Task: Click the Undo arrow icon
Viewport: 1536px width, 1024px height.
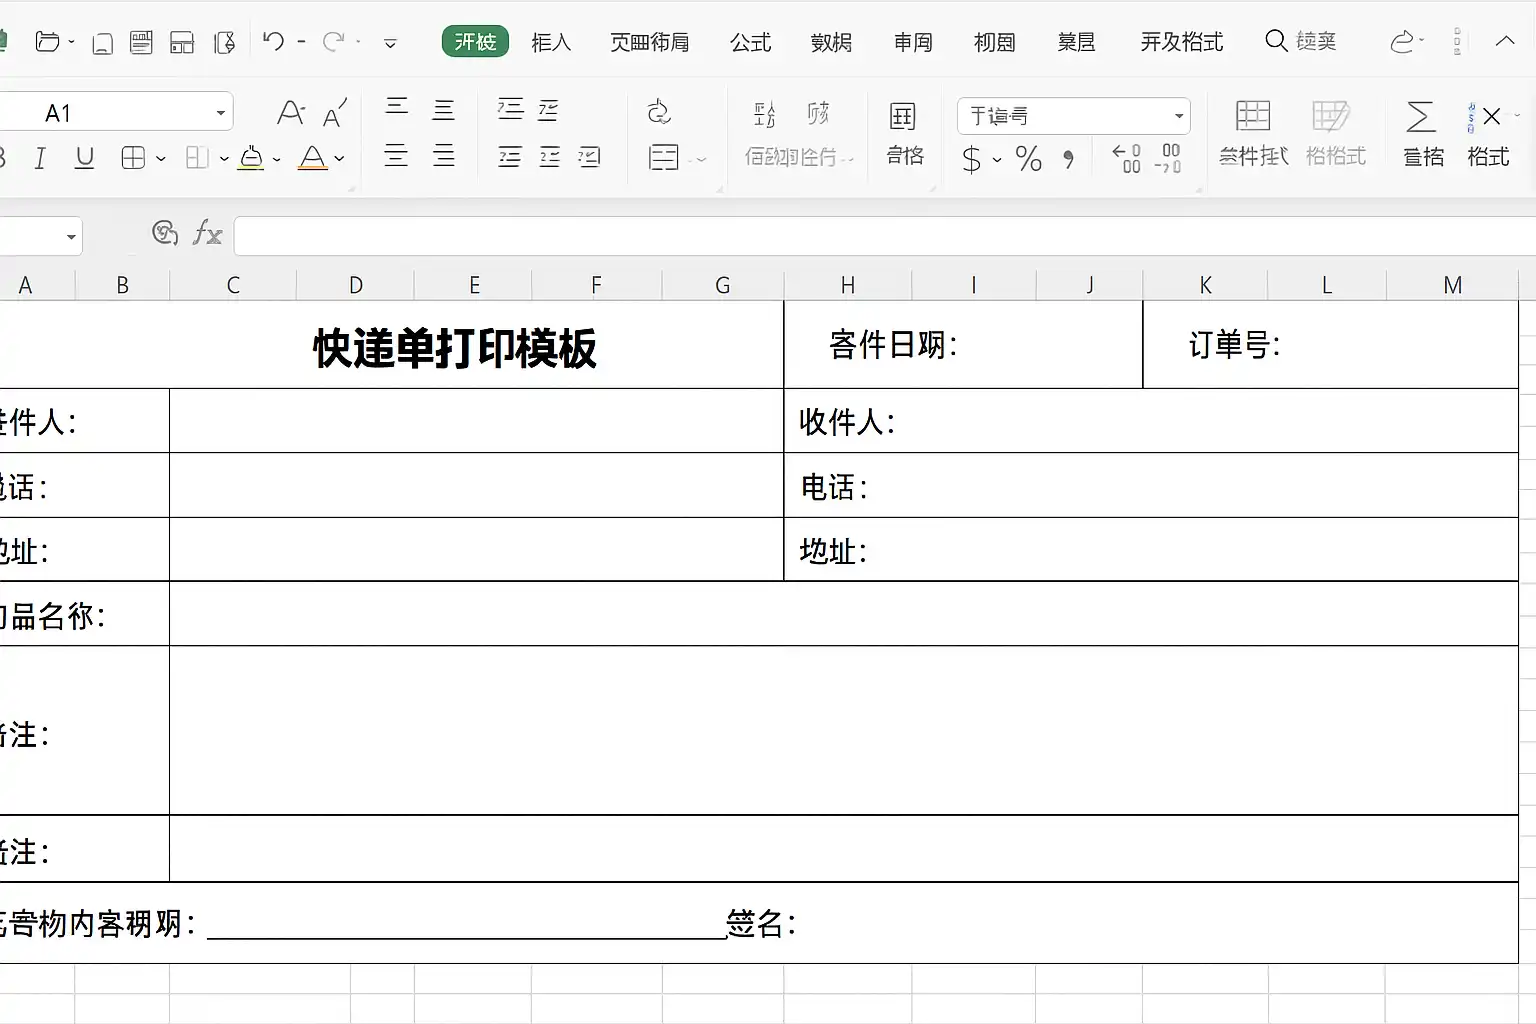Action: 273,41
